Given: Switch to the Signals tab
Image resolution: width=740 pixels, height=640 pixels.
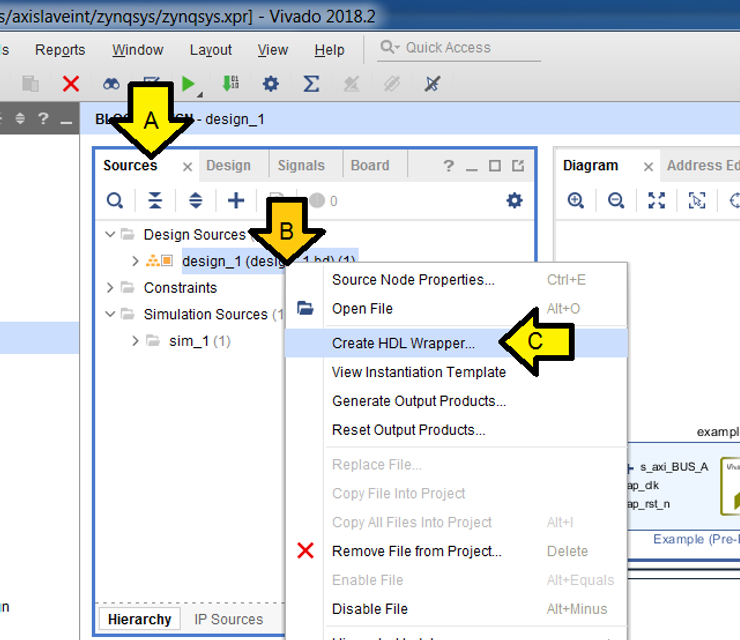Looking at the screenshot, I should (301, 165).
